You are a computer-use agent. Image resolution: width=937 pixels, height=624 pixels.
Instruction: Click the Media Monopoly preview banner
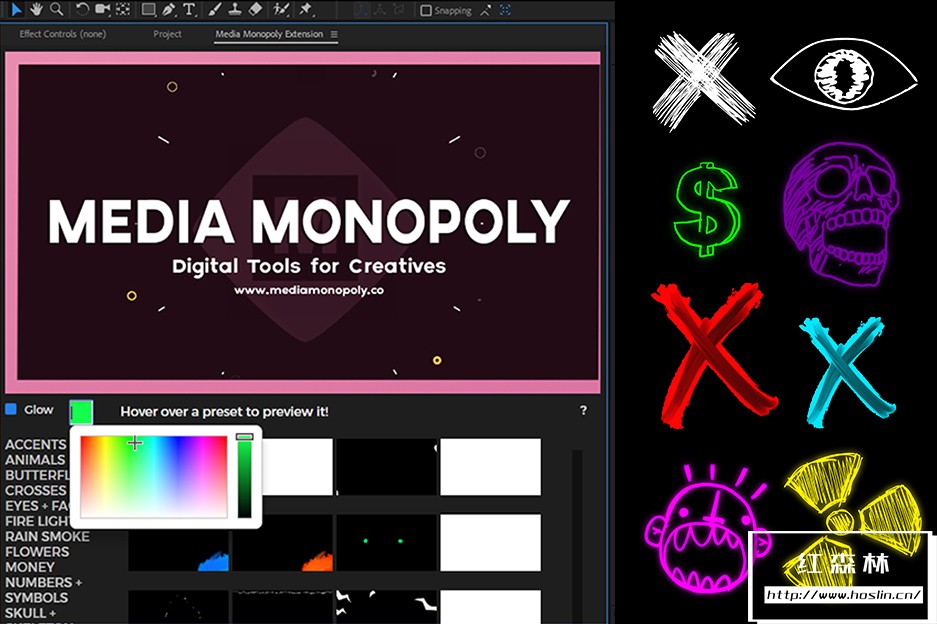click(x=303, y=222)
